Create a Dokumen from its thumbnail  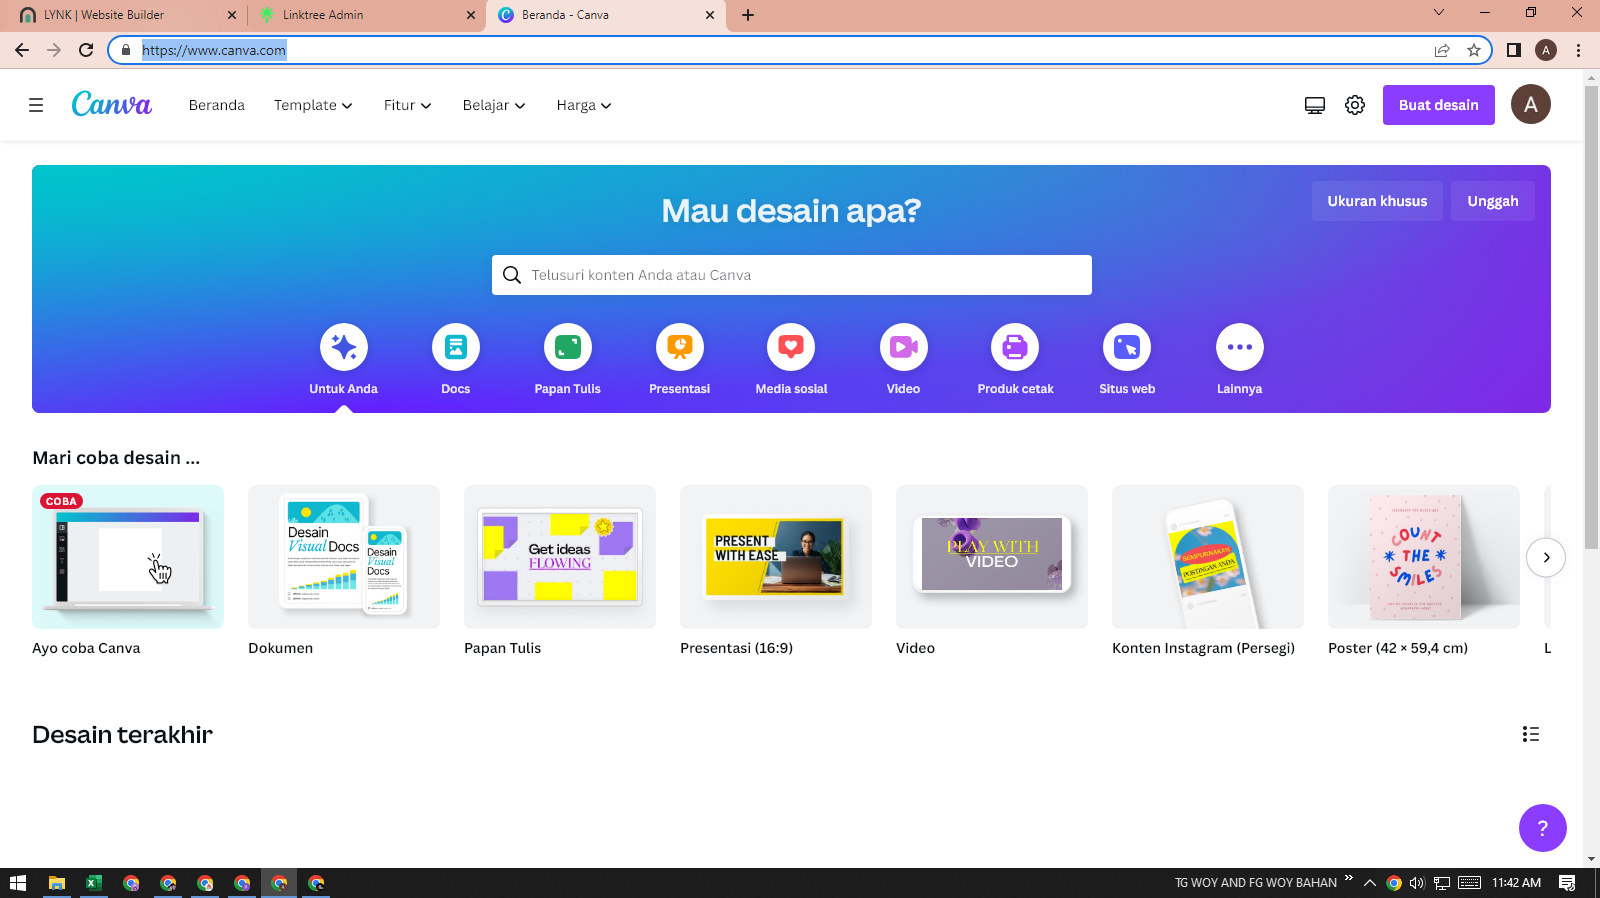344,557
